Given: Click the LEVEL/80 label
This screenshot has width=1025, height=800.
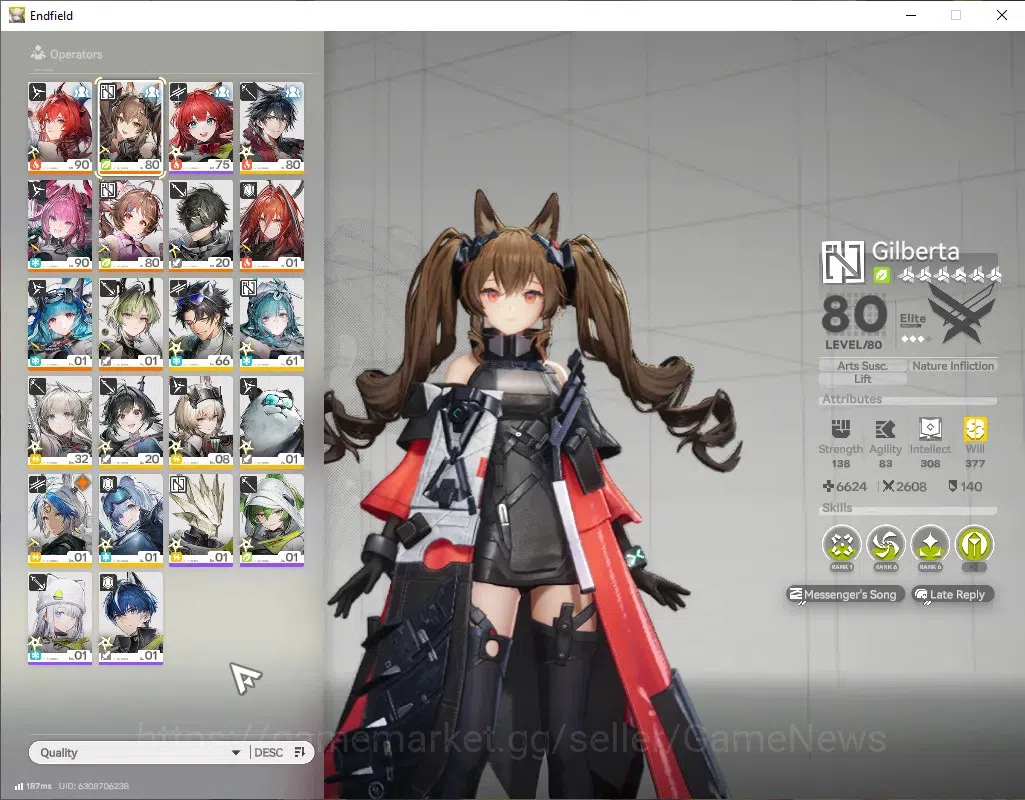Looking at the screenshot, I should pyautogui.click(x=853, y=344).
